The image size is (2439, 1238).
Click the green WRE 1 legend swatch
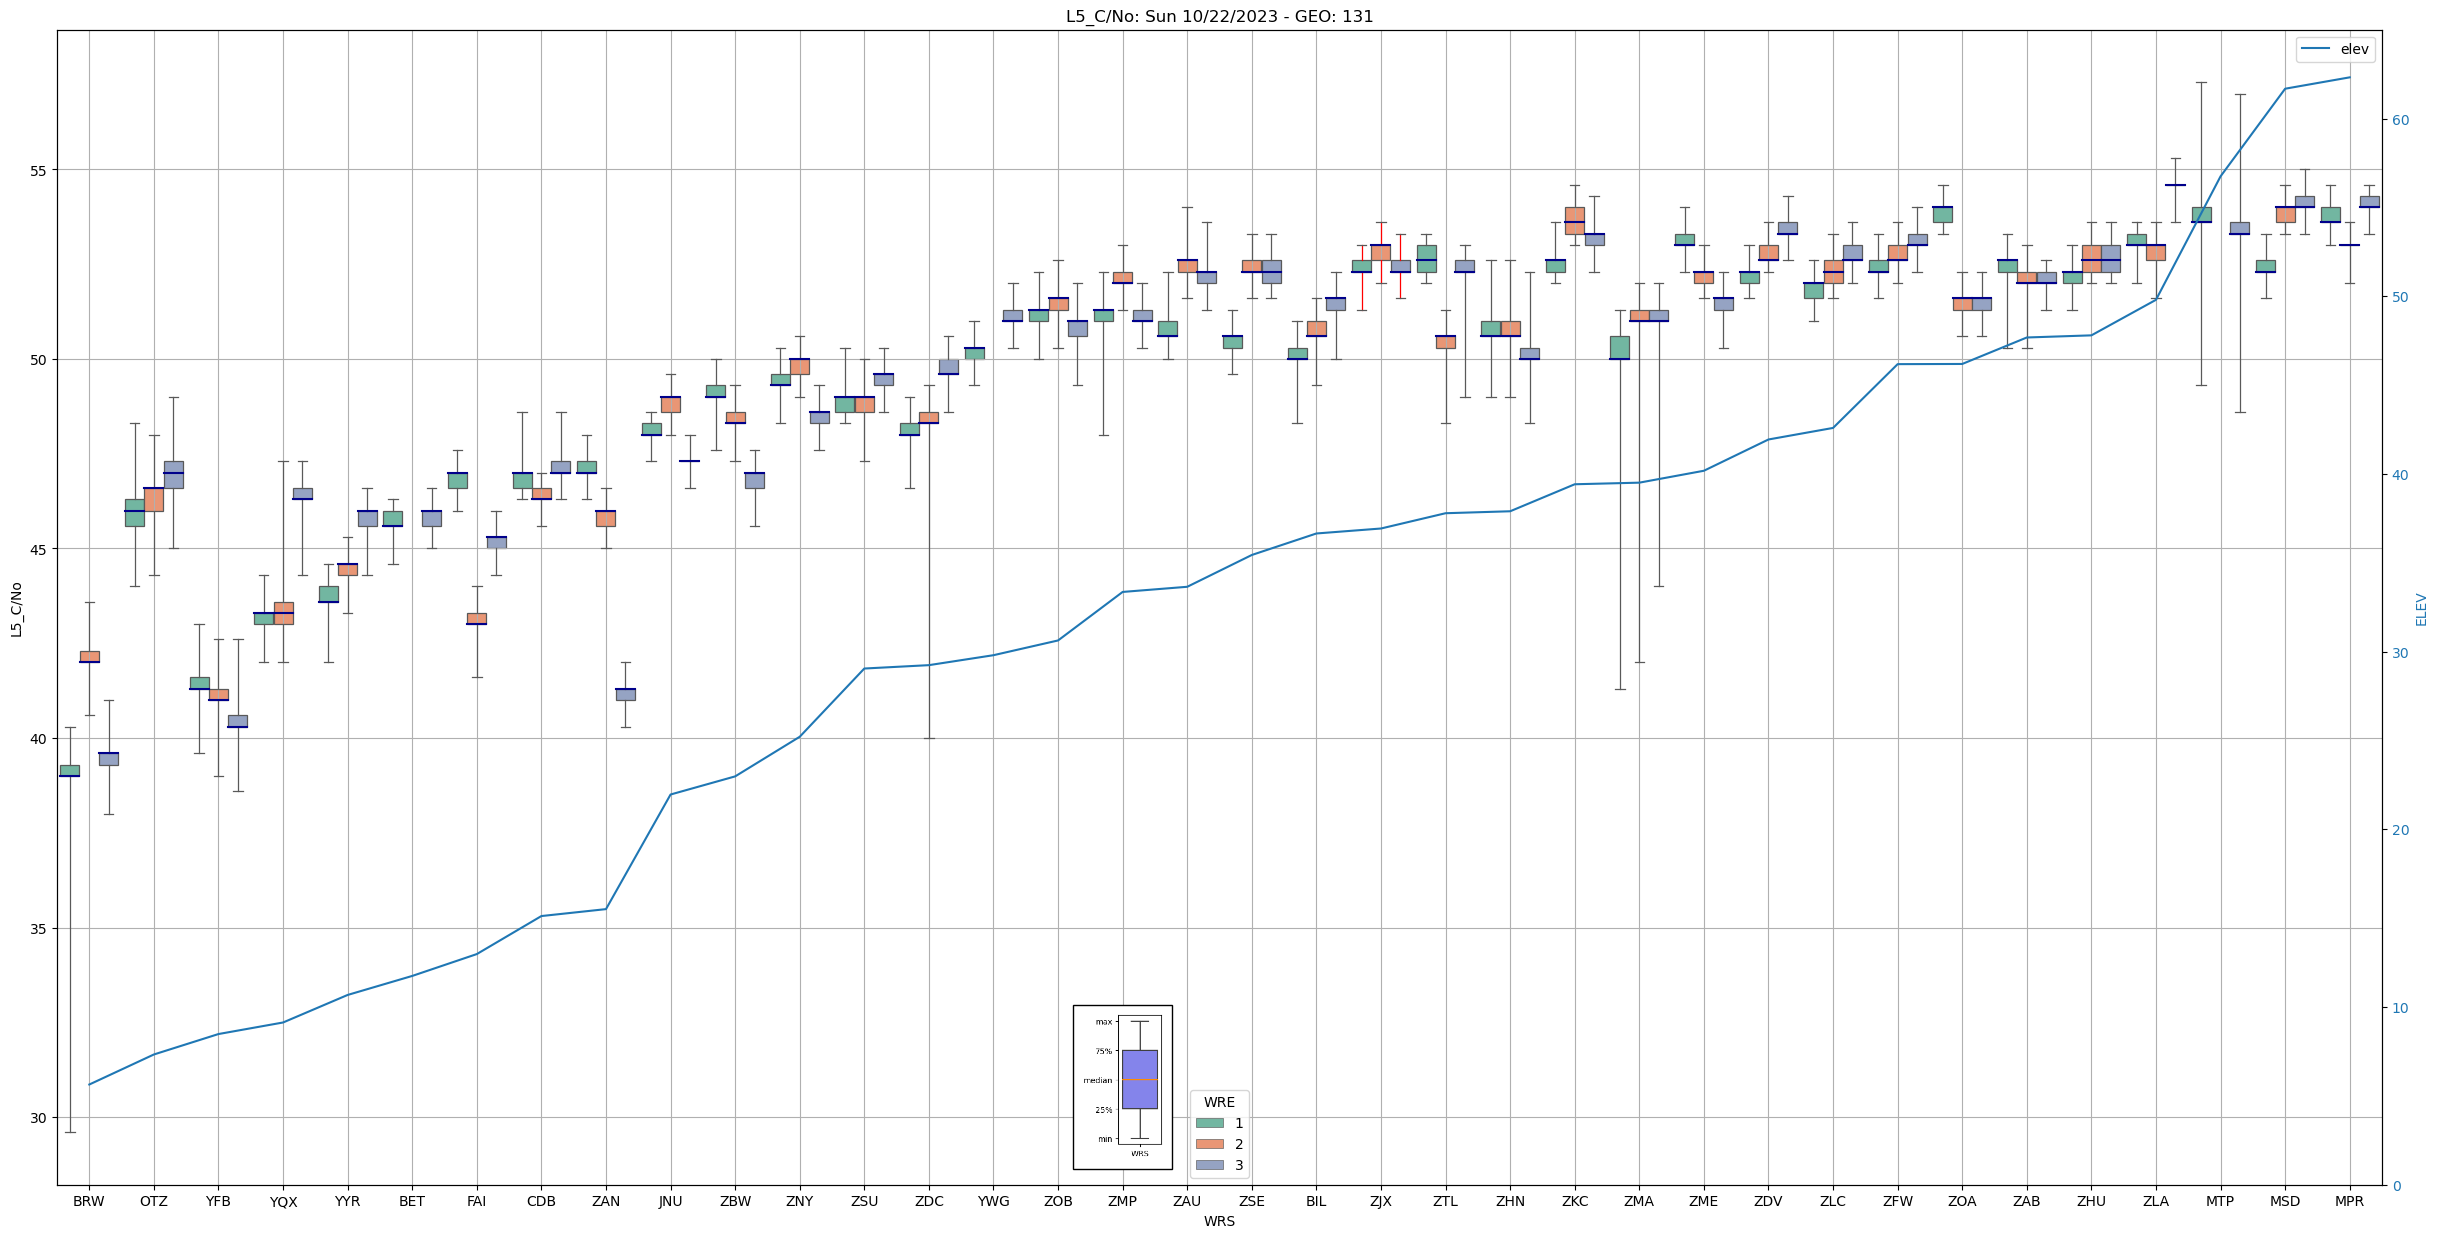1209,1123
